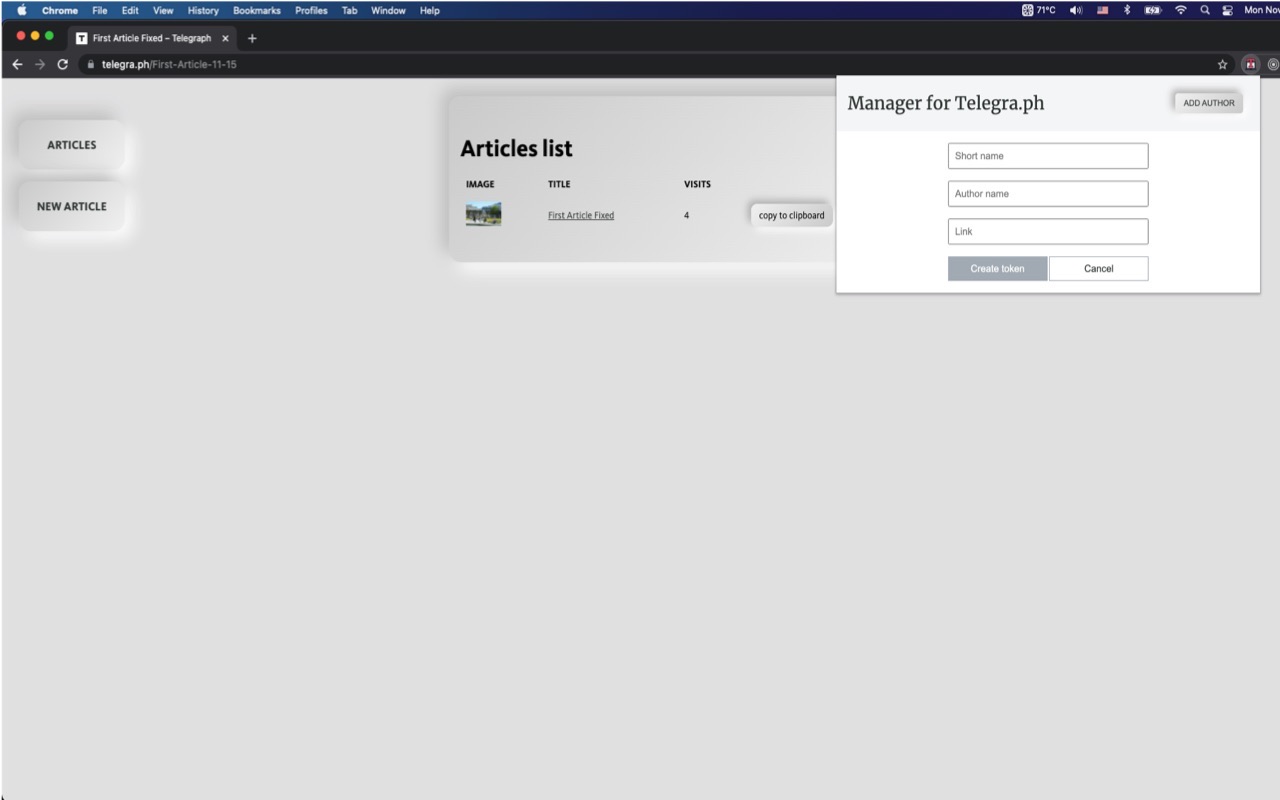The image size is (1280, 800).
Task: Open the History menu
Action: (203, 10)
